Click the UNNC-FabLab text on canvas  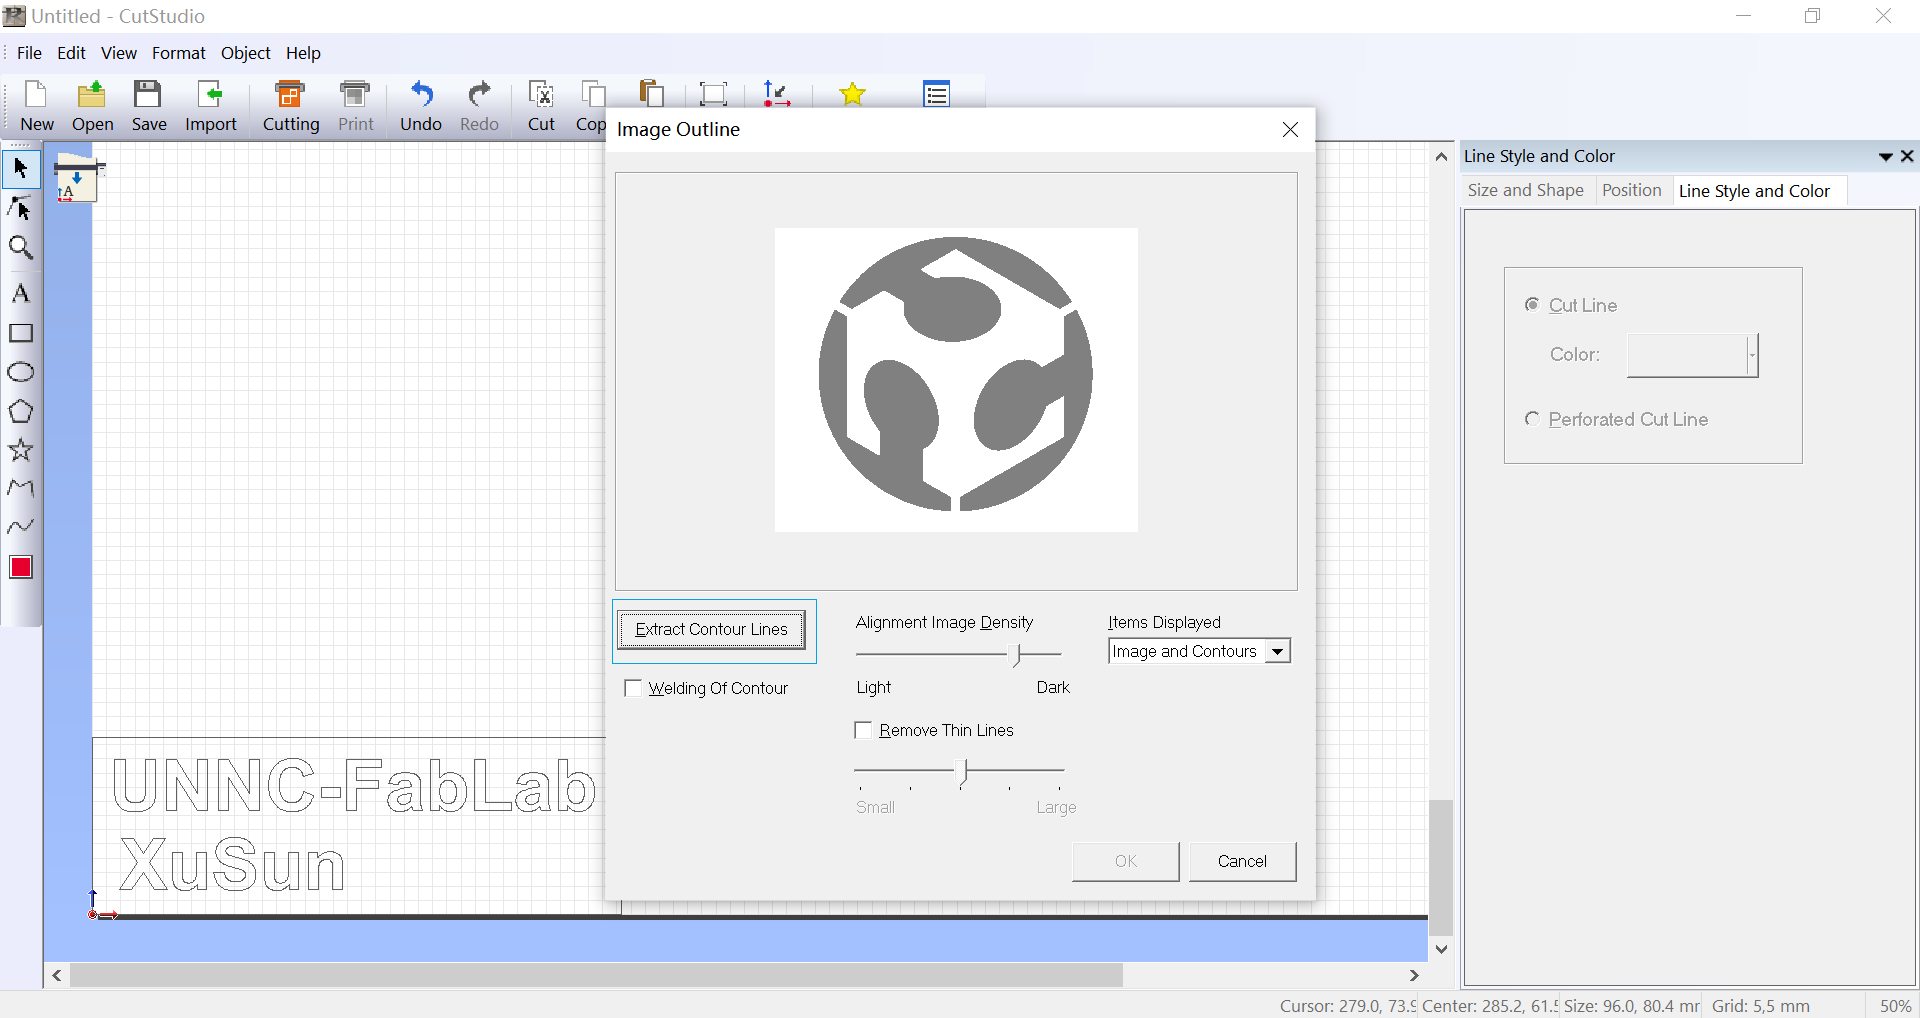(355, 785)
